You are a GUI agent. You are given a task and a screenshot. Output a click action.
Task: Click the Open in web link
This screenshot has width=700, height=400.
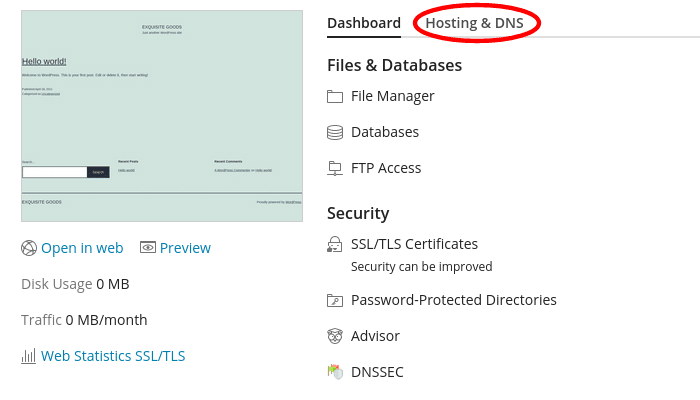tap(82, 248)
